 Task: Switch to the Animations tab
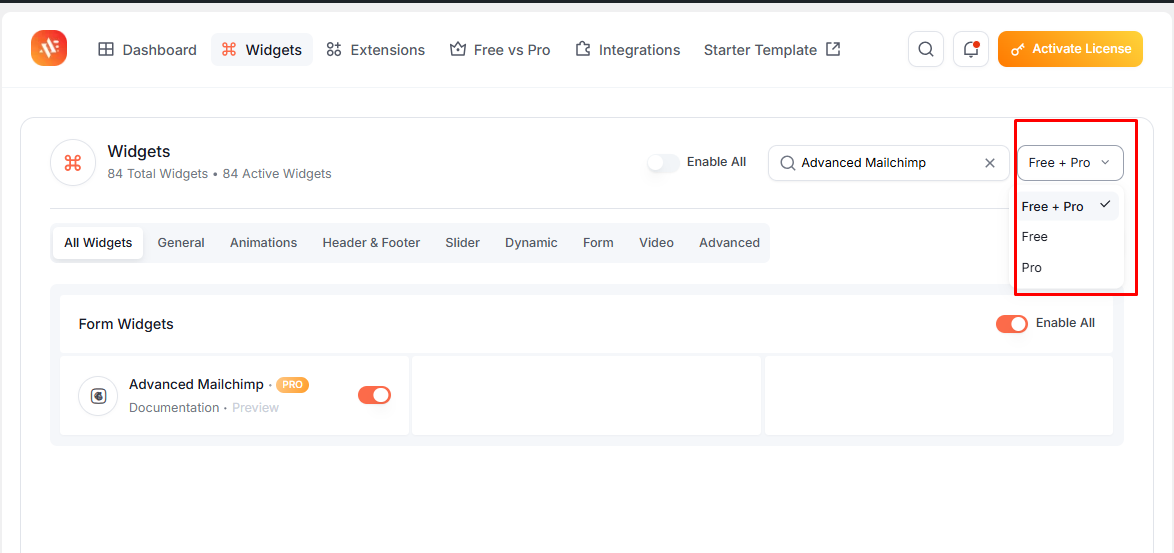264,243
